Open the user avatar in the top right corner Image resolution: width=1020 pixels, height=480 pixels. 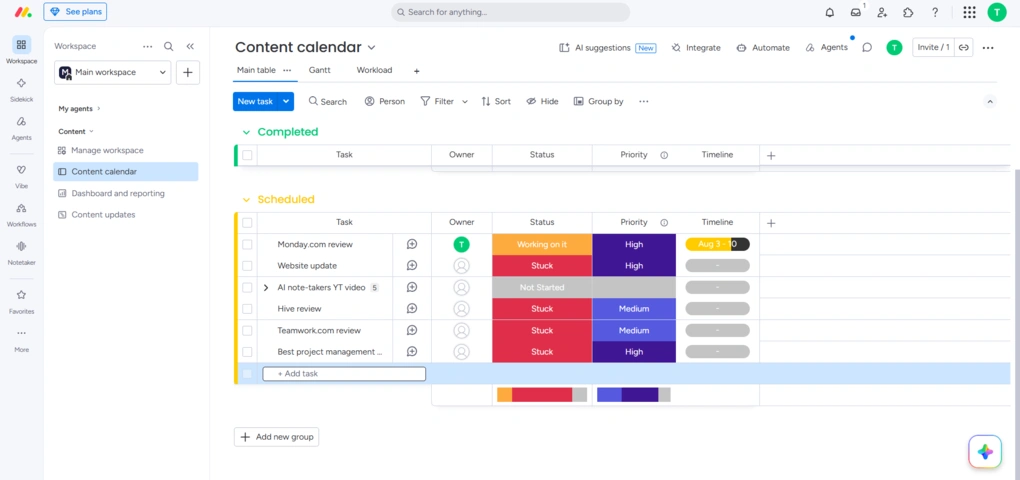point(997,12)
